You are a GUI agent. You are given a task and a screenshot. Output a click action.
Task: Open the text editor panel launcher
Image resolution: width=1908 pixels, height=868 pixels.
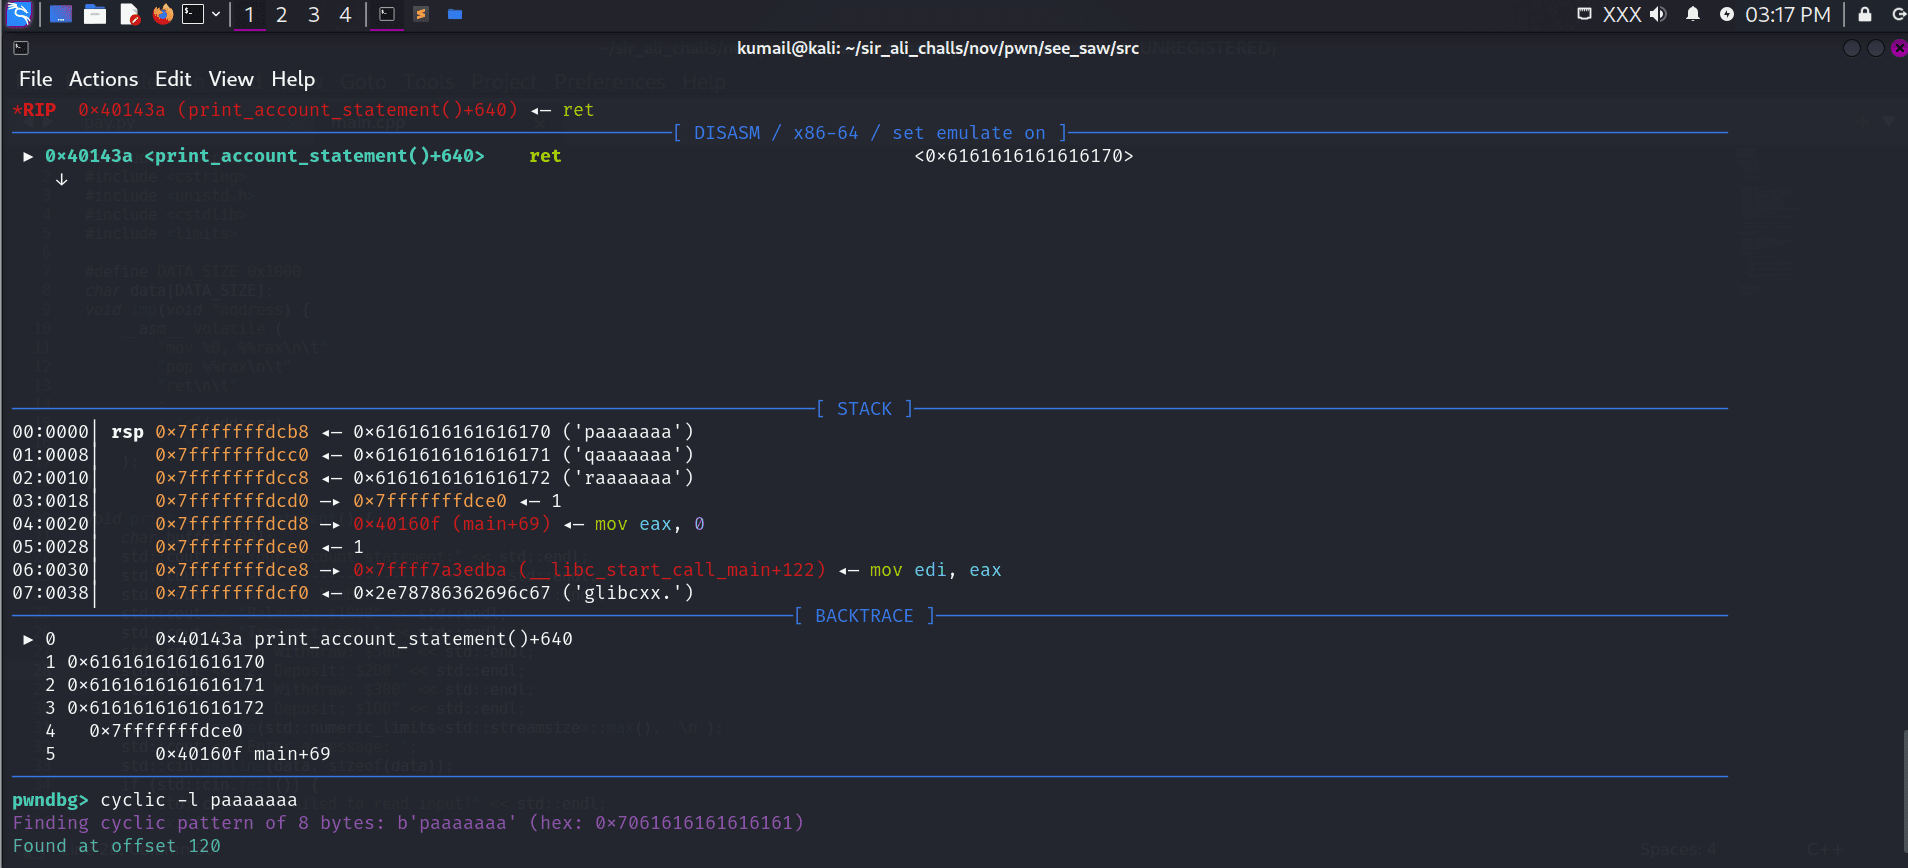point(129,14)
